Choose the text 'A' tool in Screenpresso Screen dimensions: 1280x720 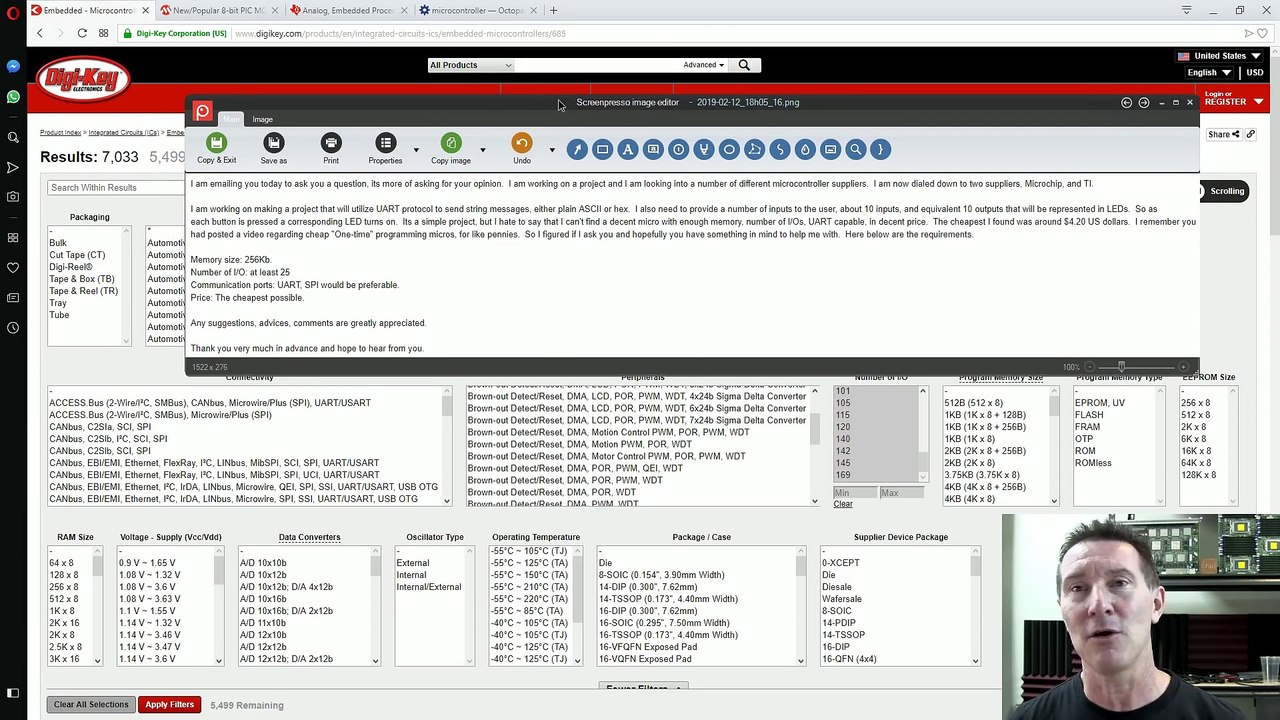click(628, 149)
